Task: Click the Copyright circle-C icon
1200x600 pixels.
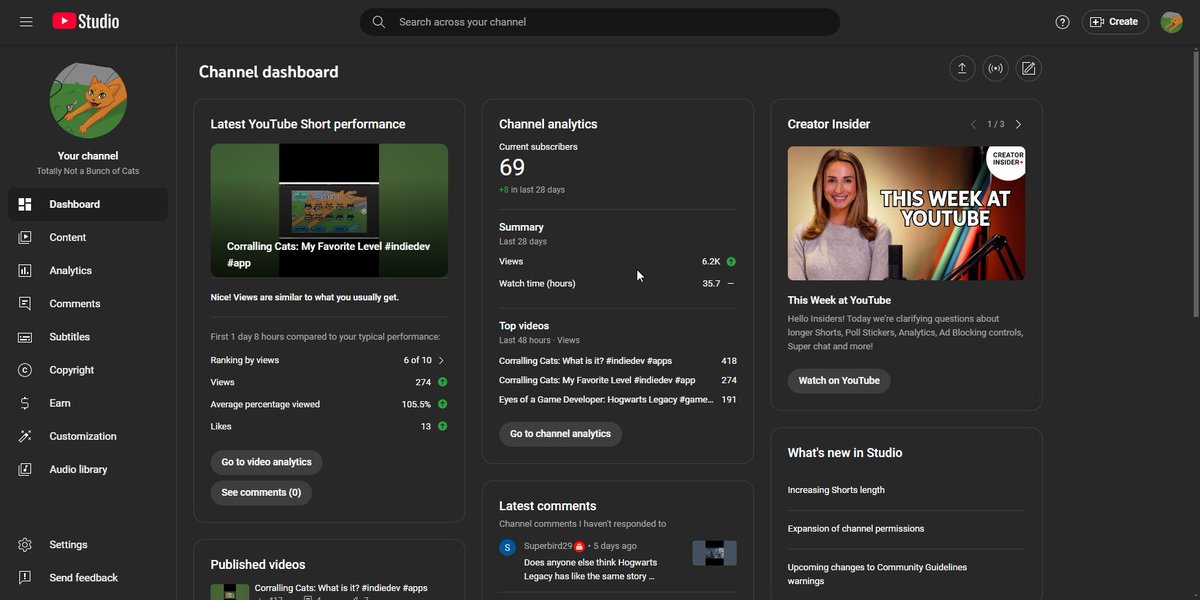Action: coord(26,370)
